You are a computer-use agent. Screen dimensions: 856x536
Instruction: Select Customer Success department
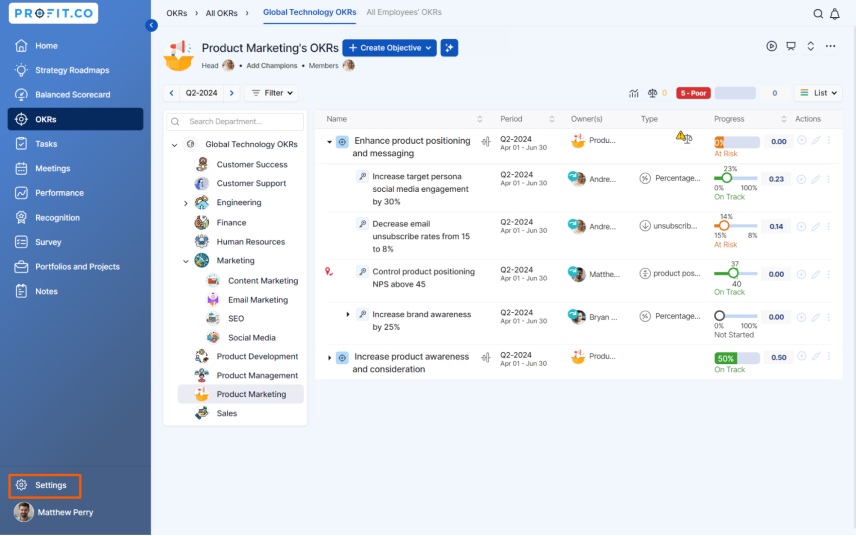[x=252, y=164]
